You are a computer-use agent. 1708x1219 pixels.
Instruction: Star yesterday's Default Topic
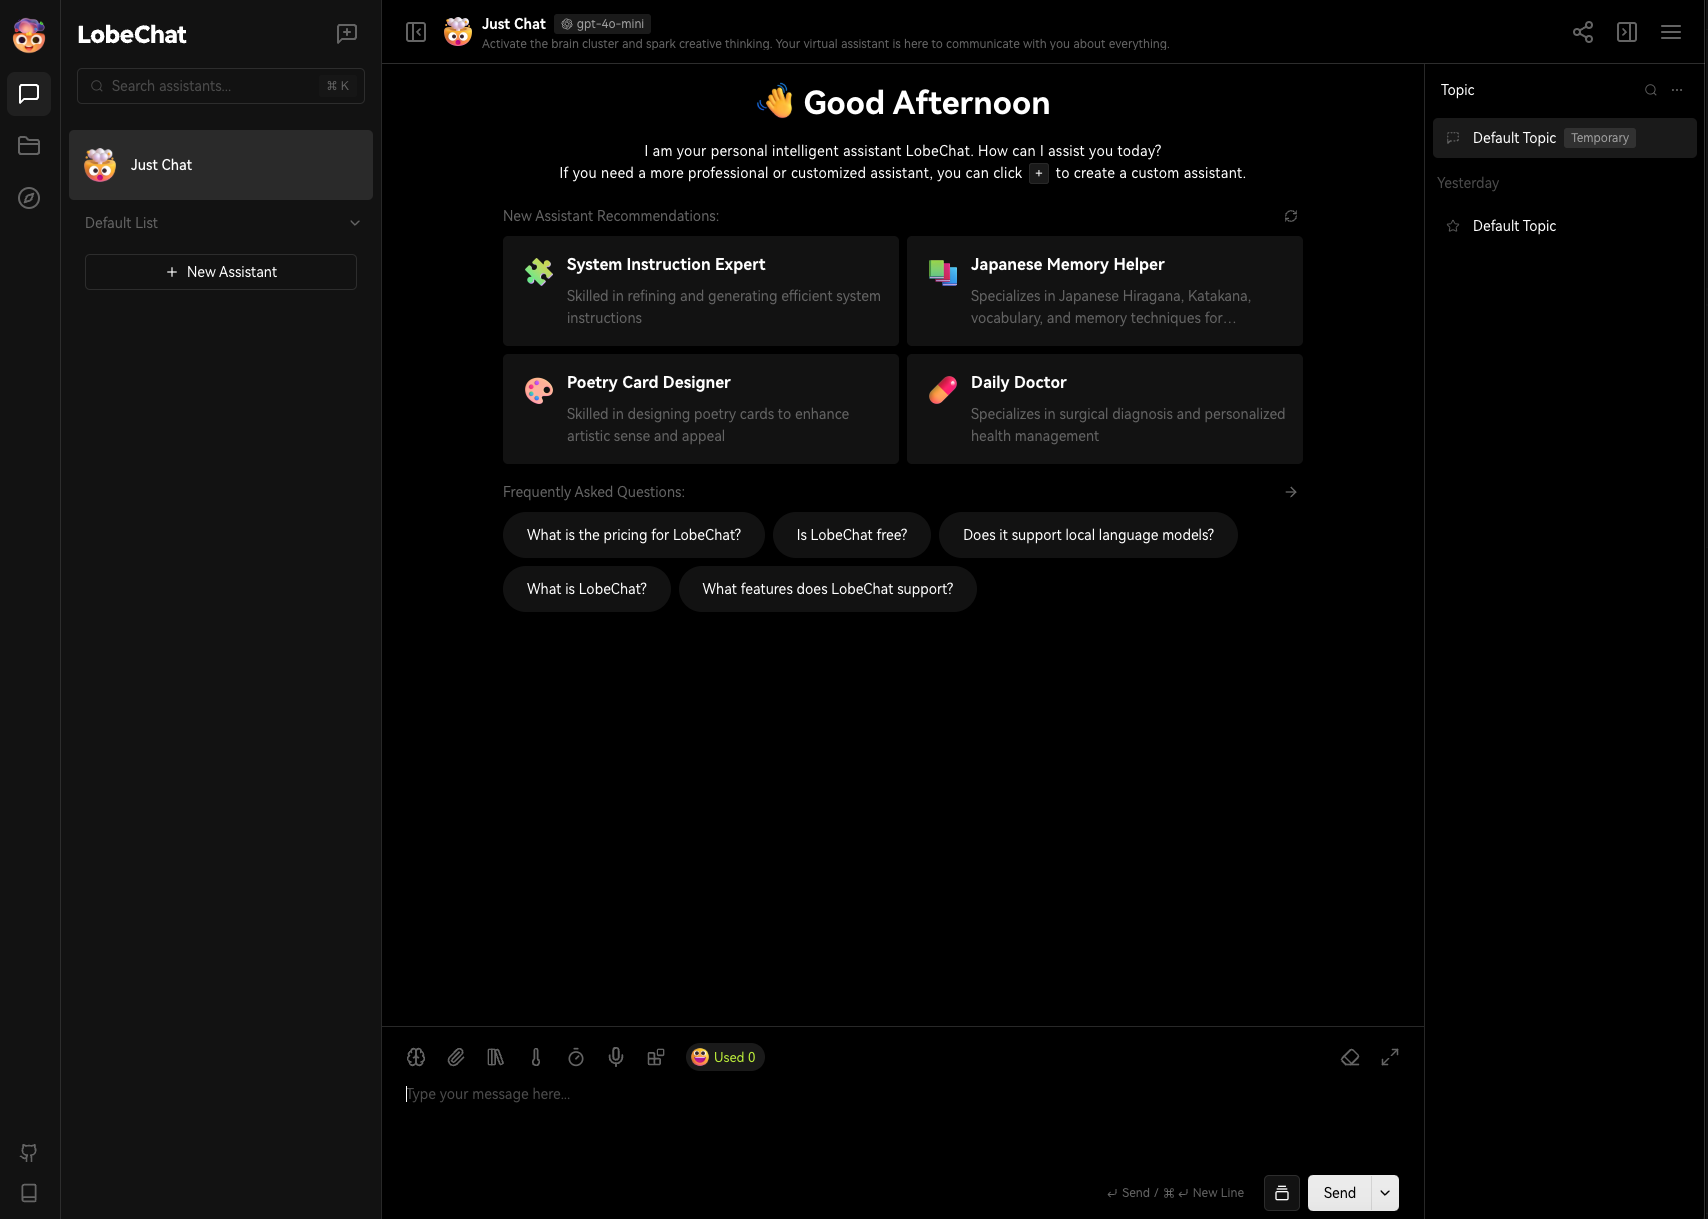1452,226
